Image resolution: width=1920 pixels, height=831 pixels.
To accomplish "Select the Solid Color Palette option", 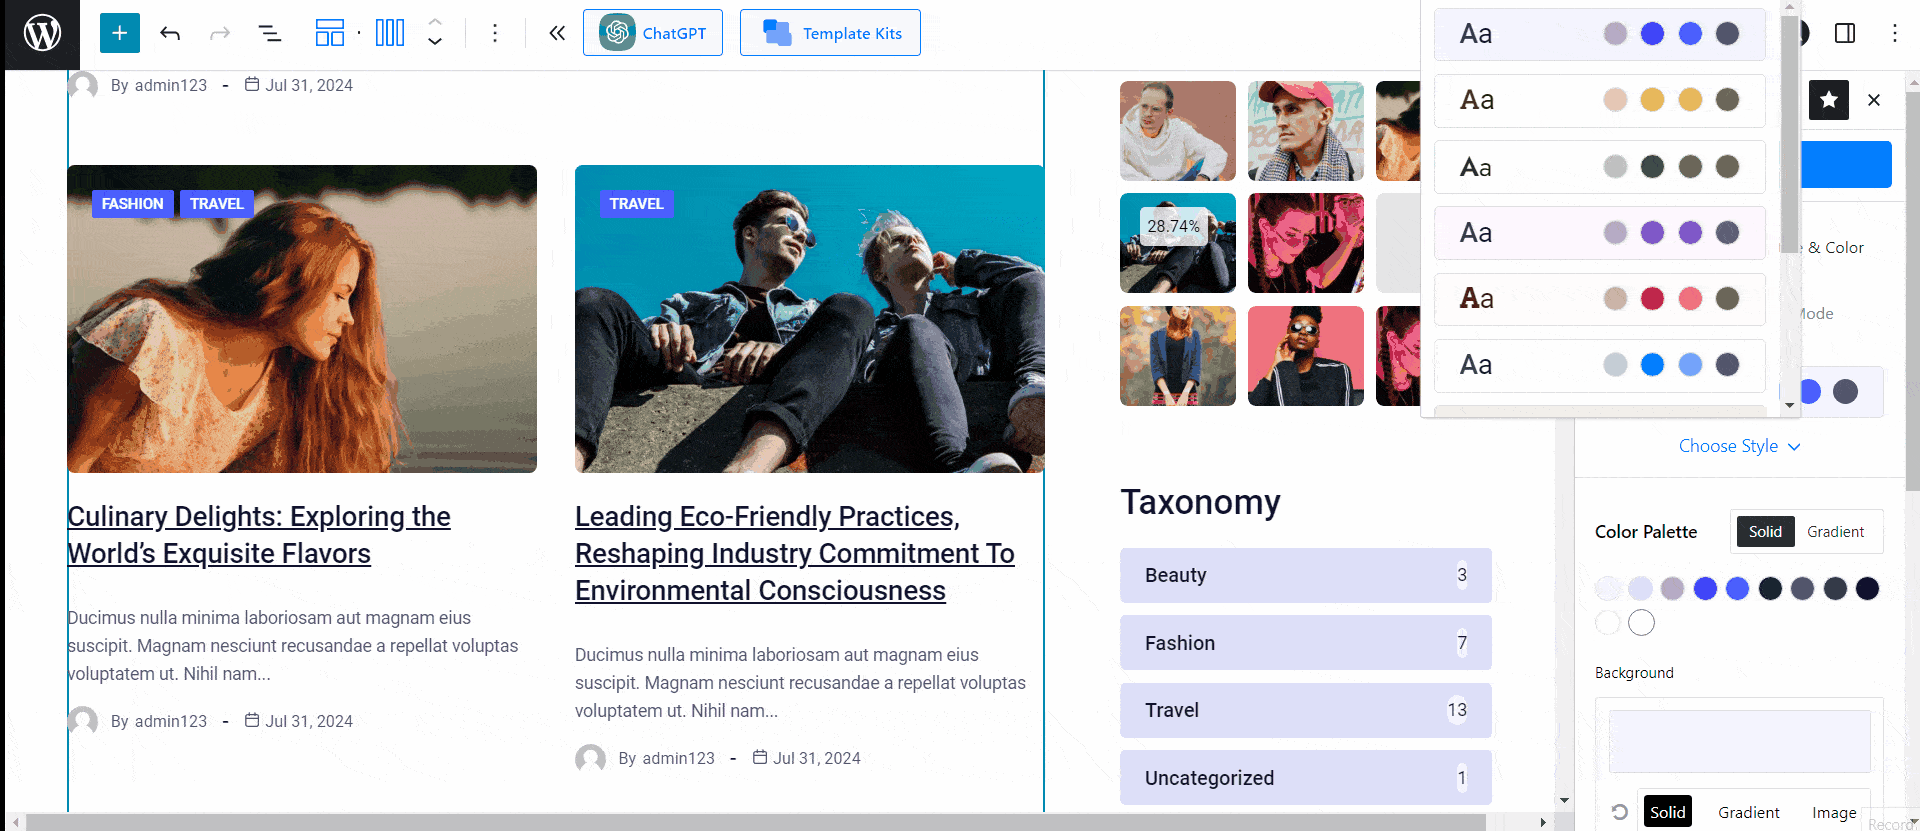I will point(1765,532).
